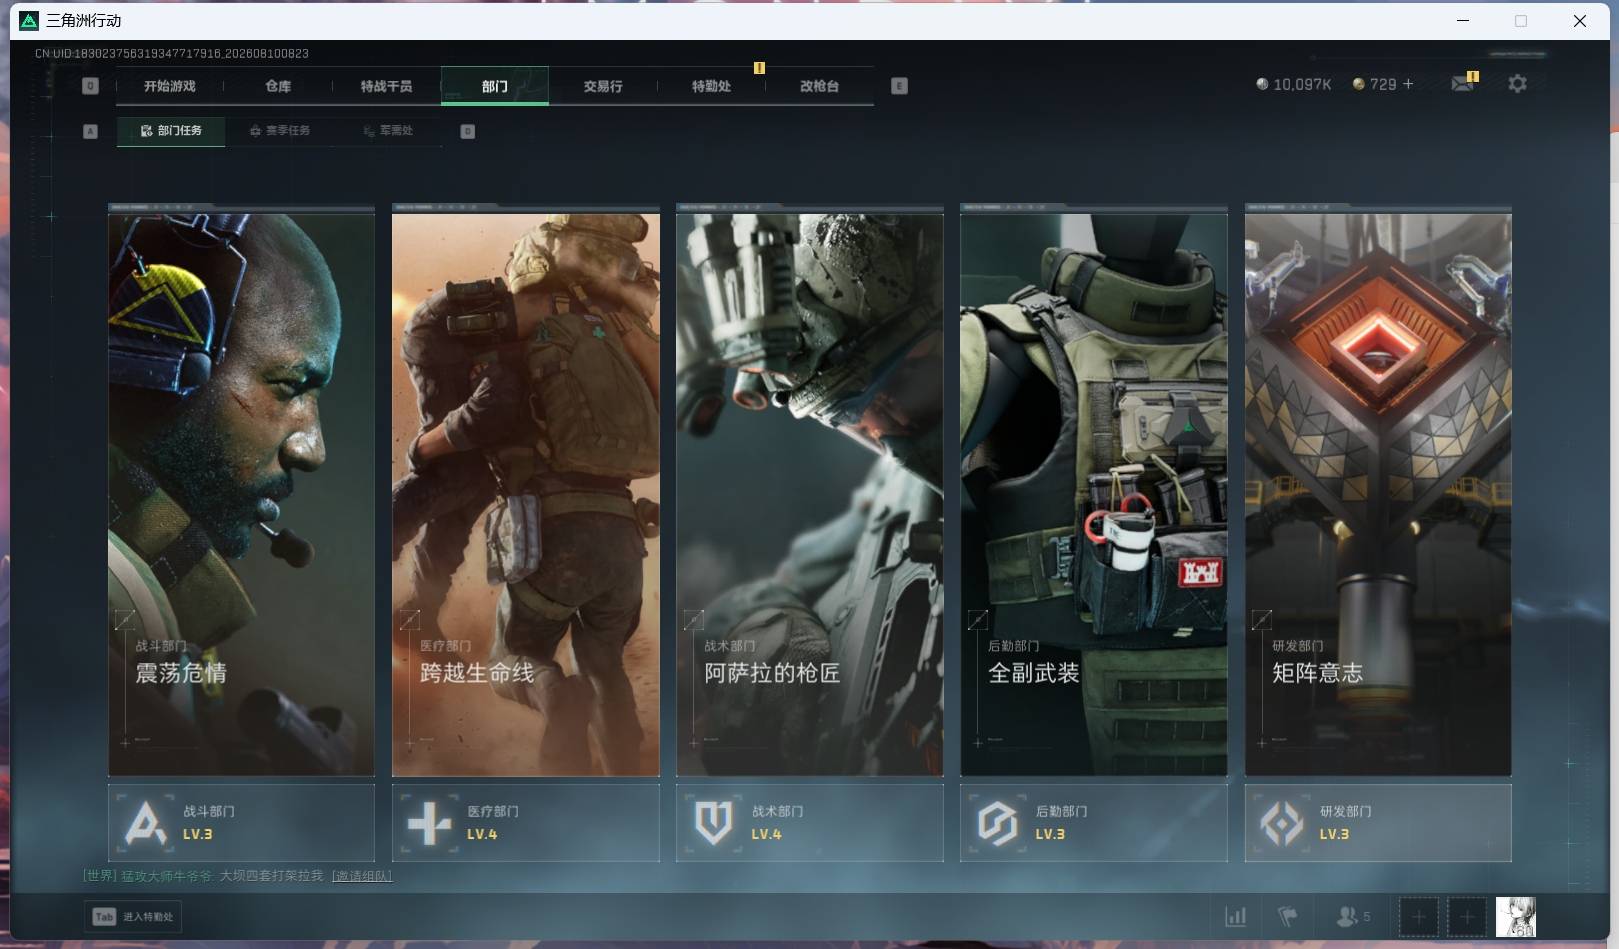This screenshot has width=1619, height=949.
Task: Close the 三角洲行动 window
Action: 1580,20
